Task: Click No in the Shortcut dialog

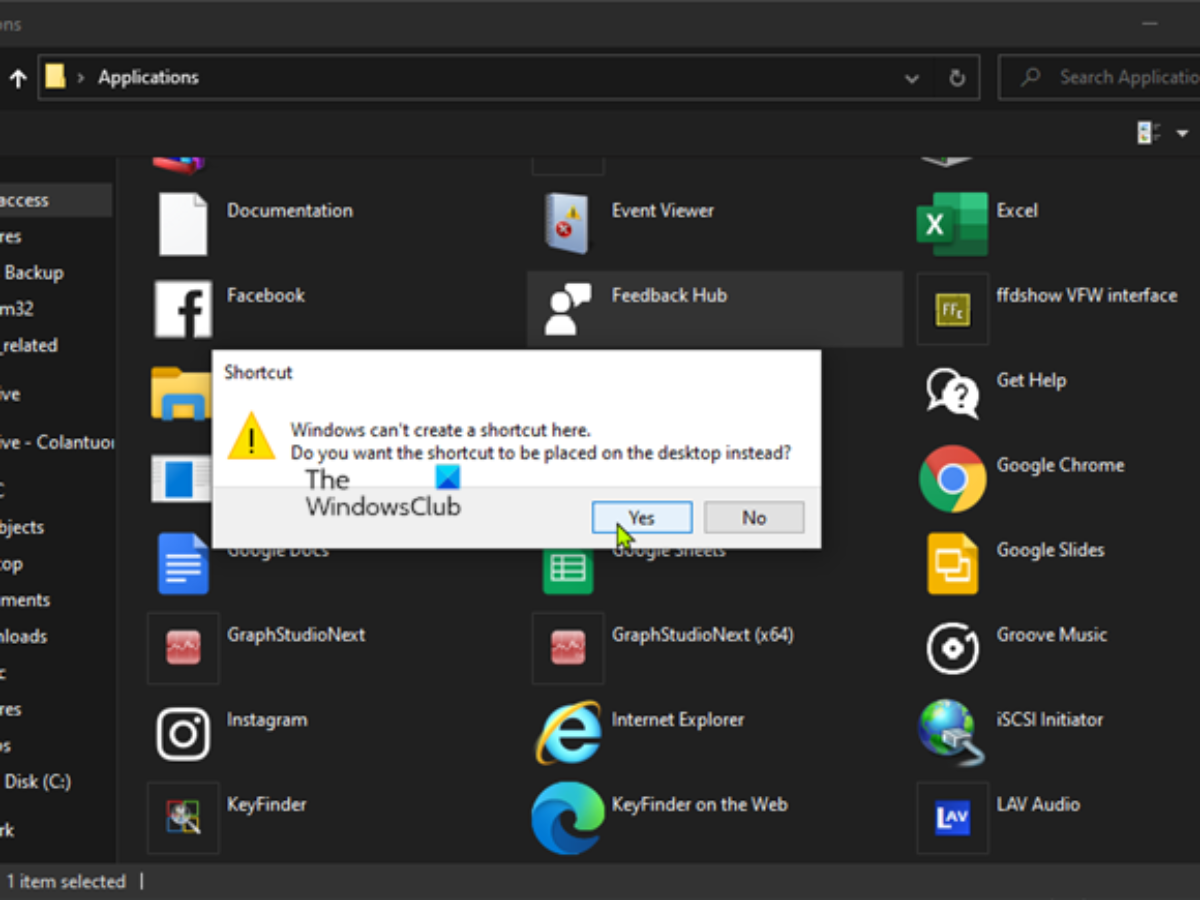Action: coord(754,517)
